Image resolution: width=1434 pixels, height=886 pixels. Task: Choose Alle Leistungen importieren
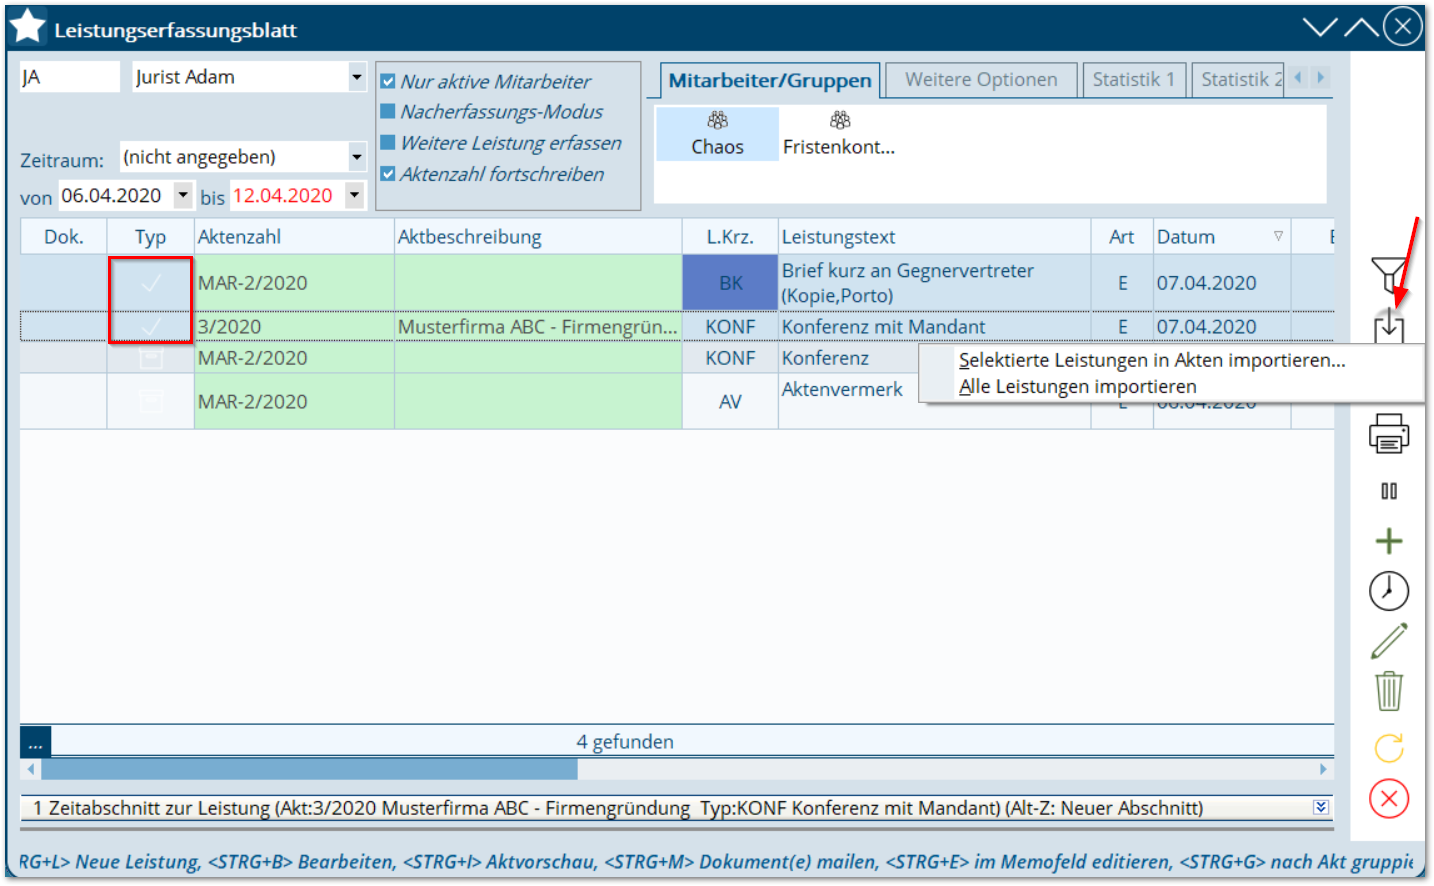click(1078, 386)
